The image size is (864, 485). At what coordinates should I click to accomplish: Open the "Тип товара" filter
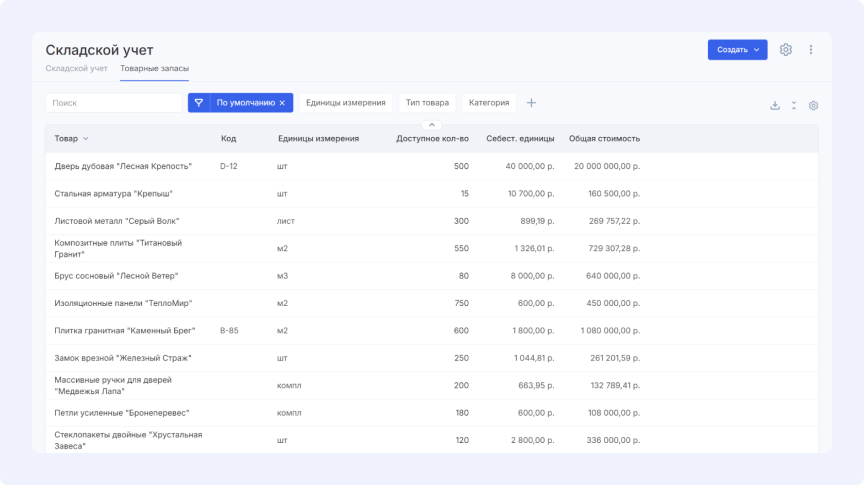pos(427,103)
